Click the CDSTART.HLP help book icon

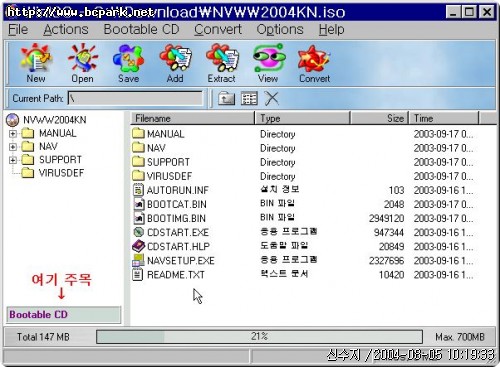pyautogui.click(x=138, y=246)
